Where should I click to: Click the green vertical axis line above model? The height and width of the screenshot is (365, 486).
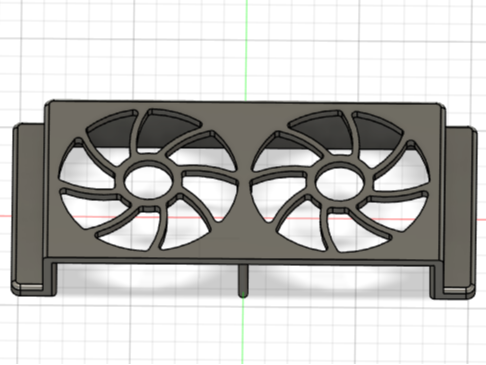pyautogui.click(x=246, y=50)
